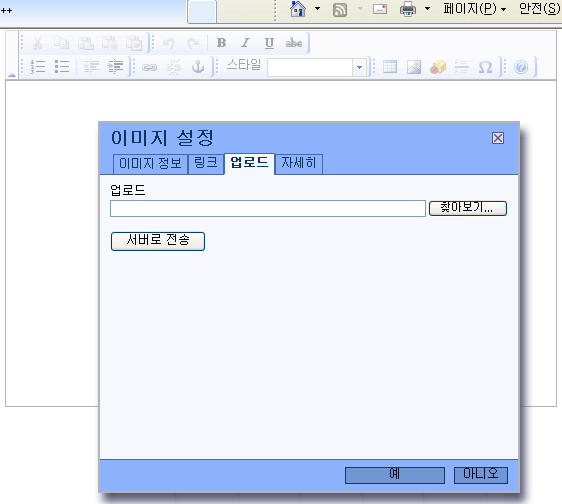Expand the Print dropdown arrow
Screen dimensions: 562x504
point(427,9)
